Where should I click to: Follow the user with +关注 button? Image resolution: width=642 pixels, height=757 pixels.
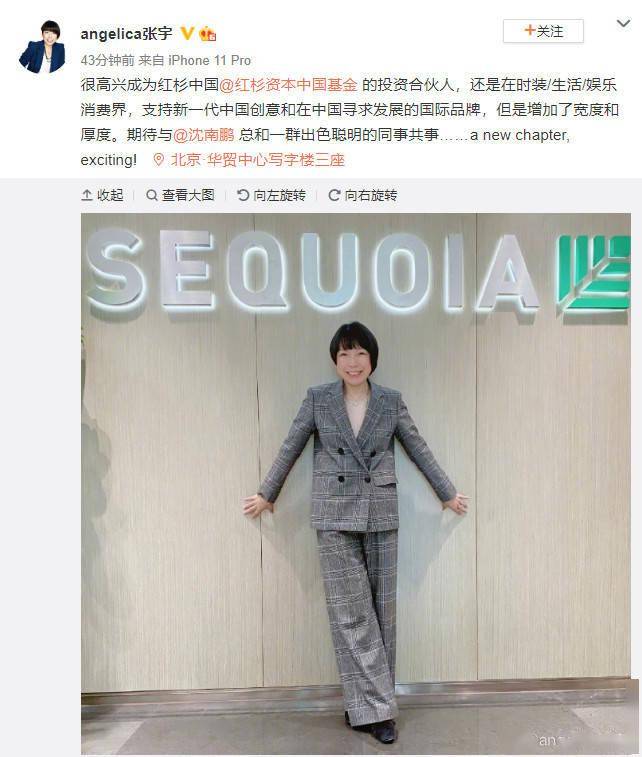543,31
